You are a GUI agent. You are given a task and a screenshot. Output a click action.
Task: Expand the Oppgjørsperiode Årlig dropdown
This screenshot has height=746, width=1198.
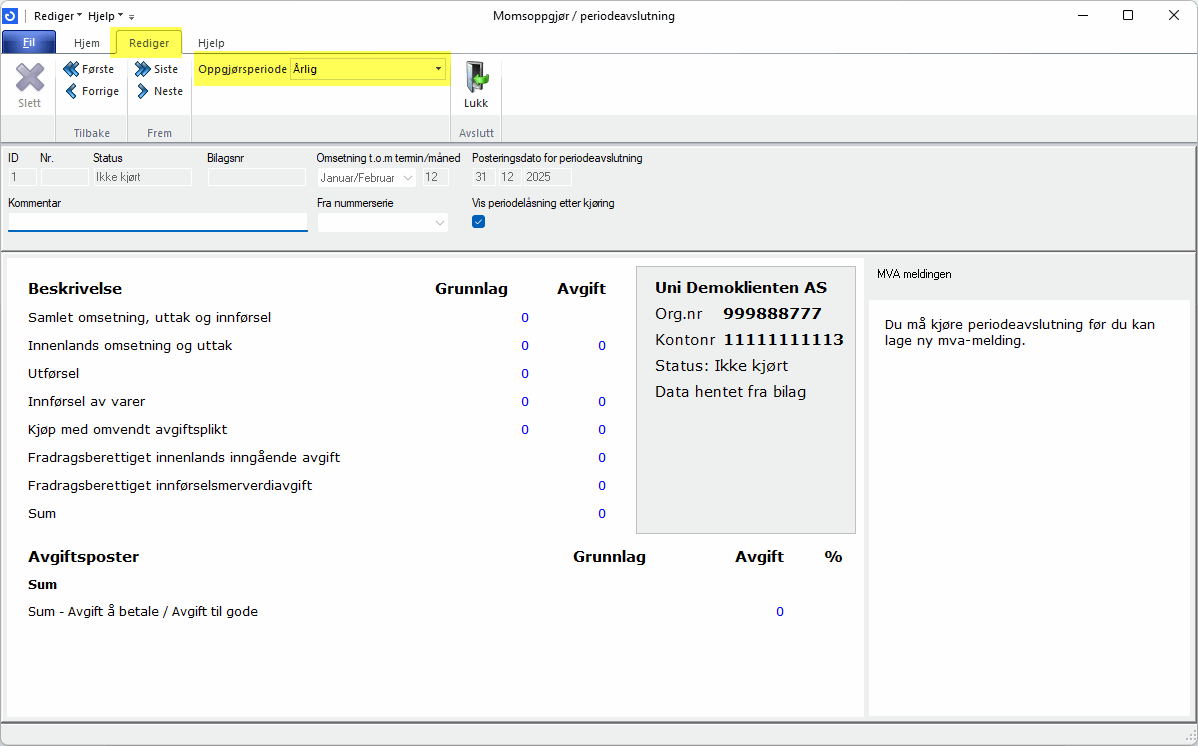(x=438, y=69)
